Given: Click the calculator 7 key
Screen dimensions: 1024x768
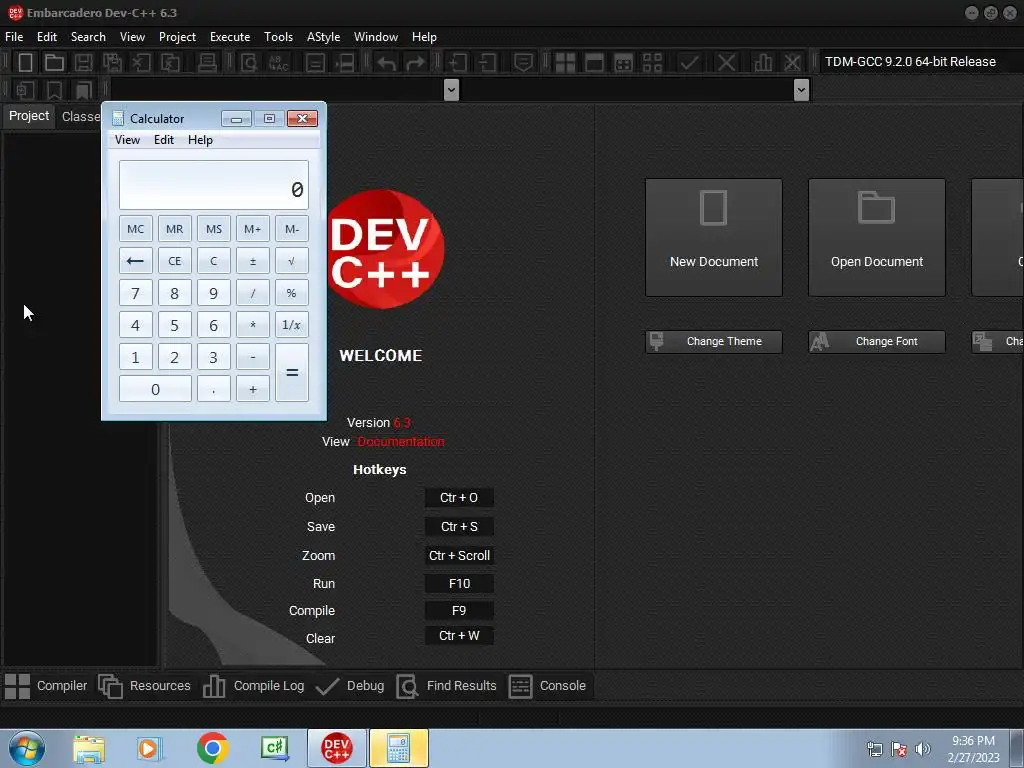Looking at the screenshot, I should coord(135,293).
